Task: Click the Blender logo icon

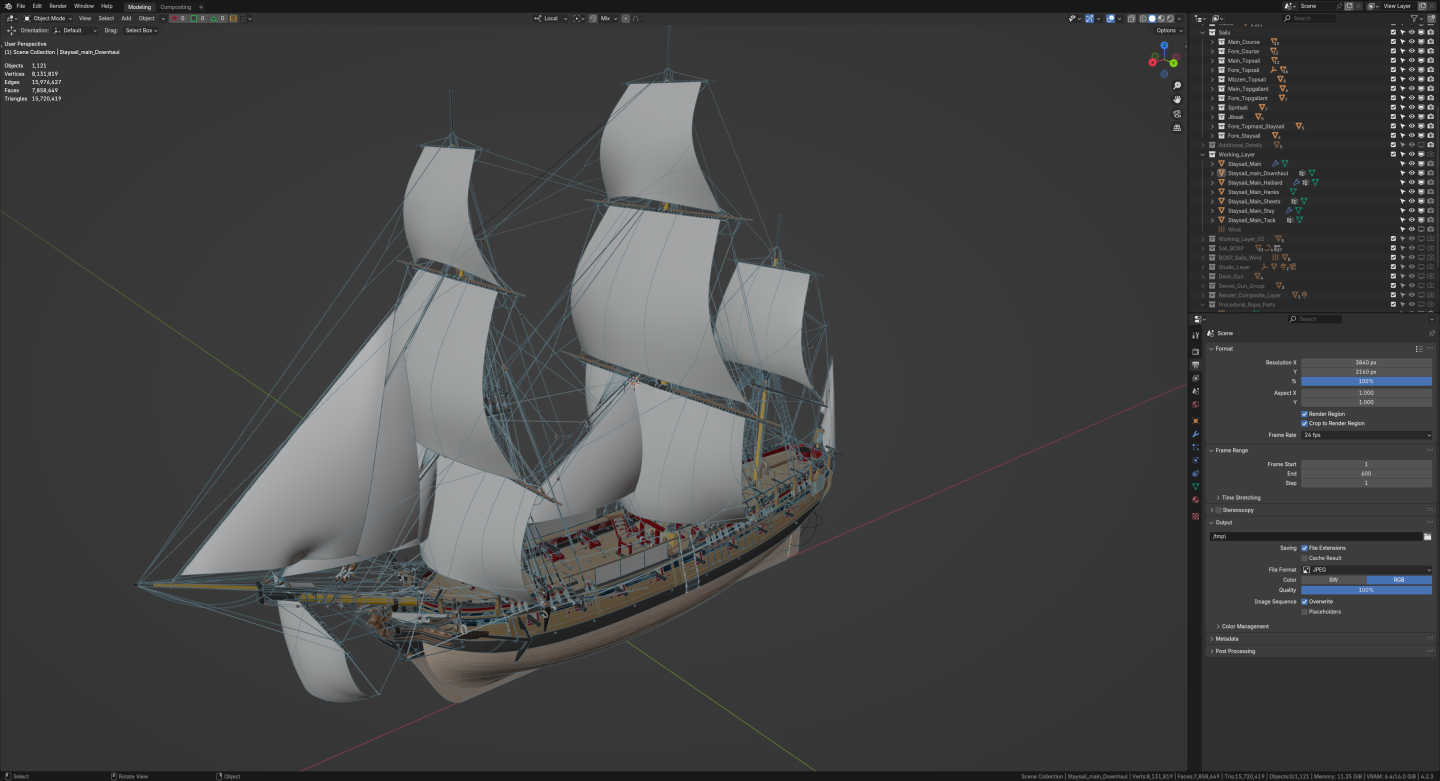Action: pyautogui.click(x=6, y=6)
